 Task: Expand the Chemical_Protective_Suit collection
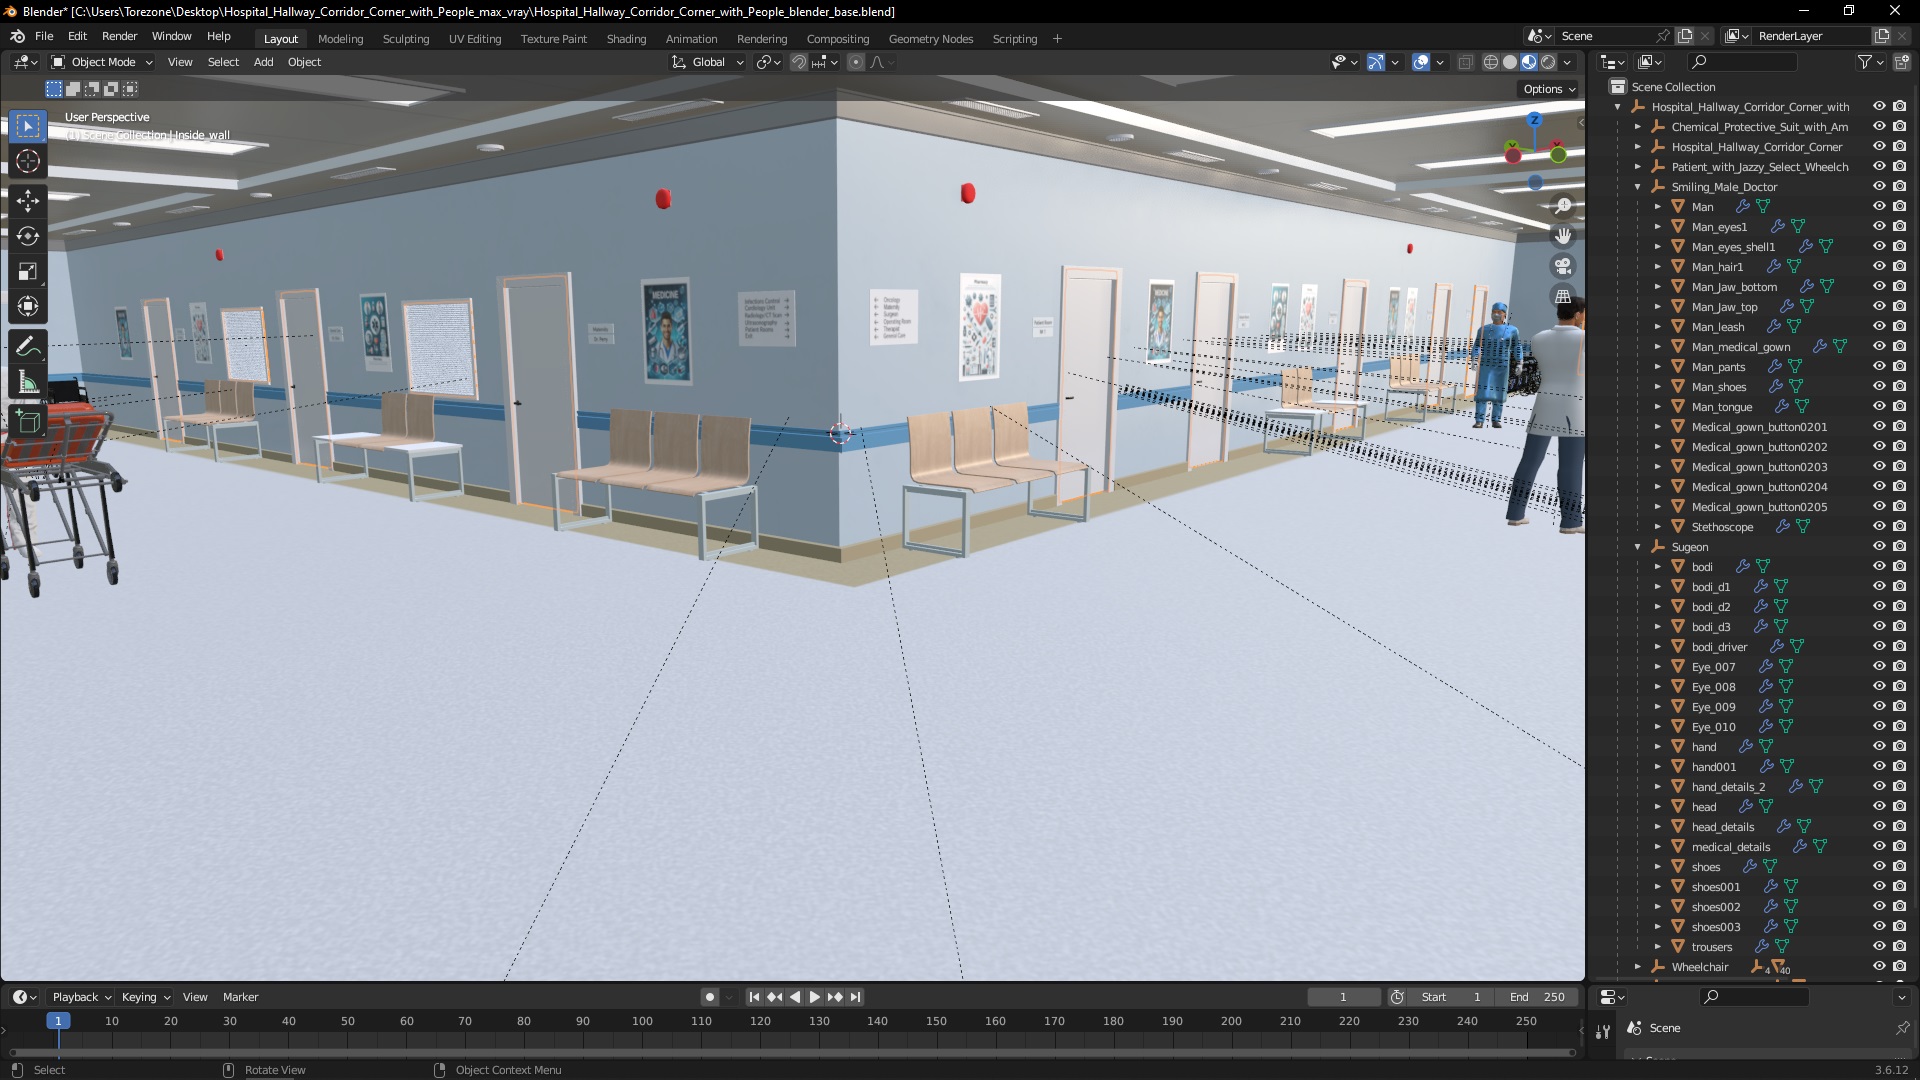pos(1638,127)
